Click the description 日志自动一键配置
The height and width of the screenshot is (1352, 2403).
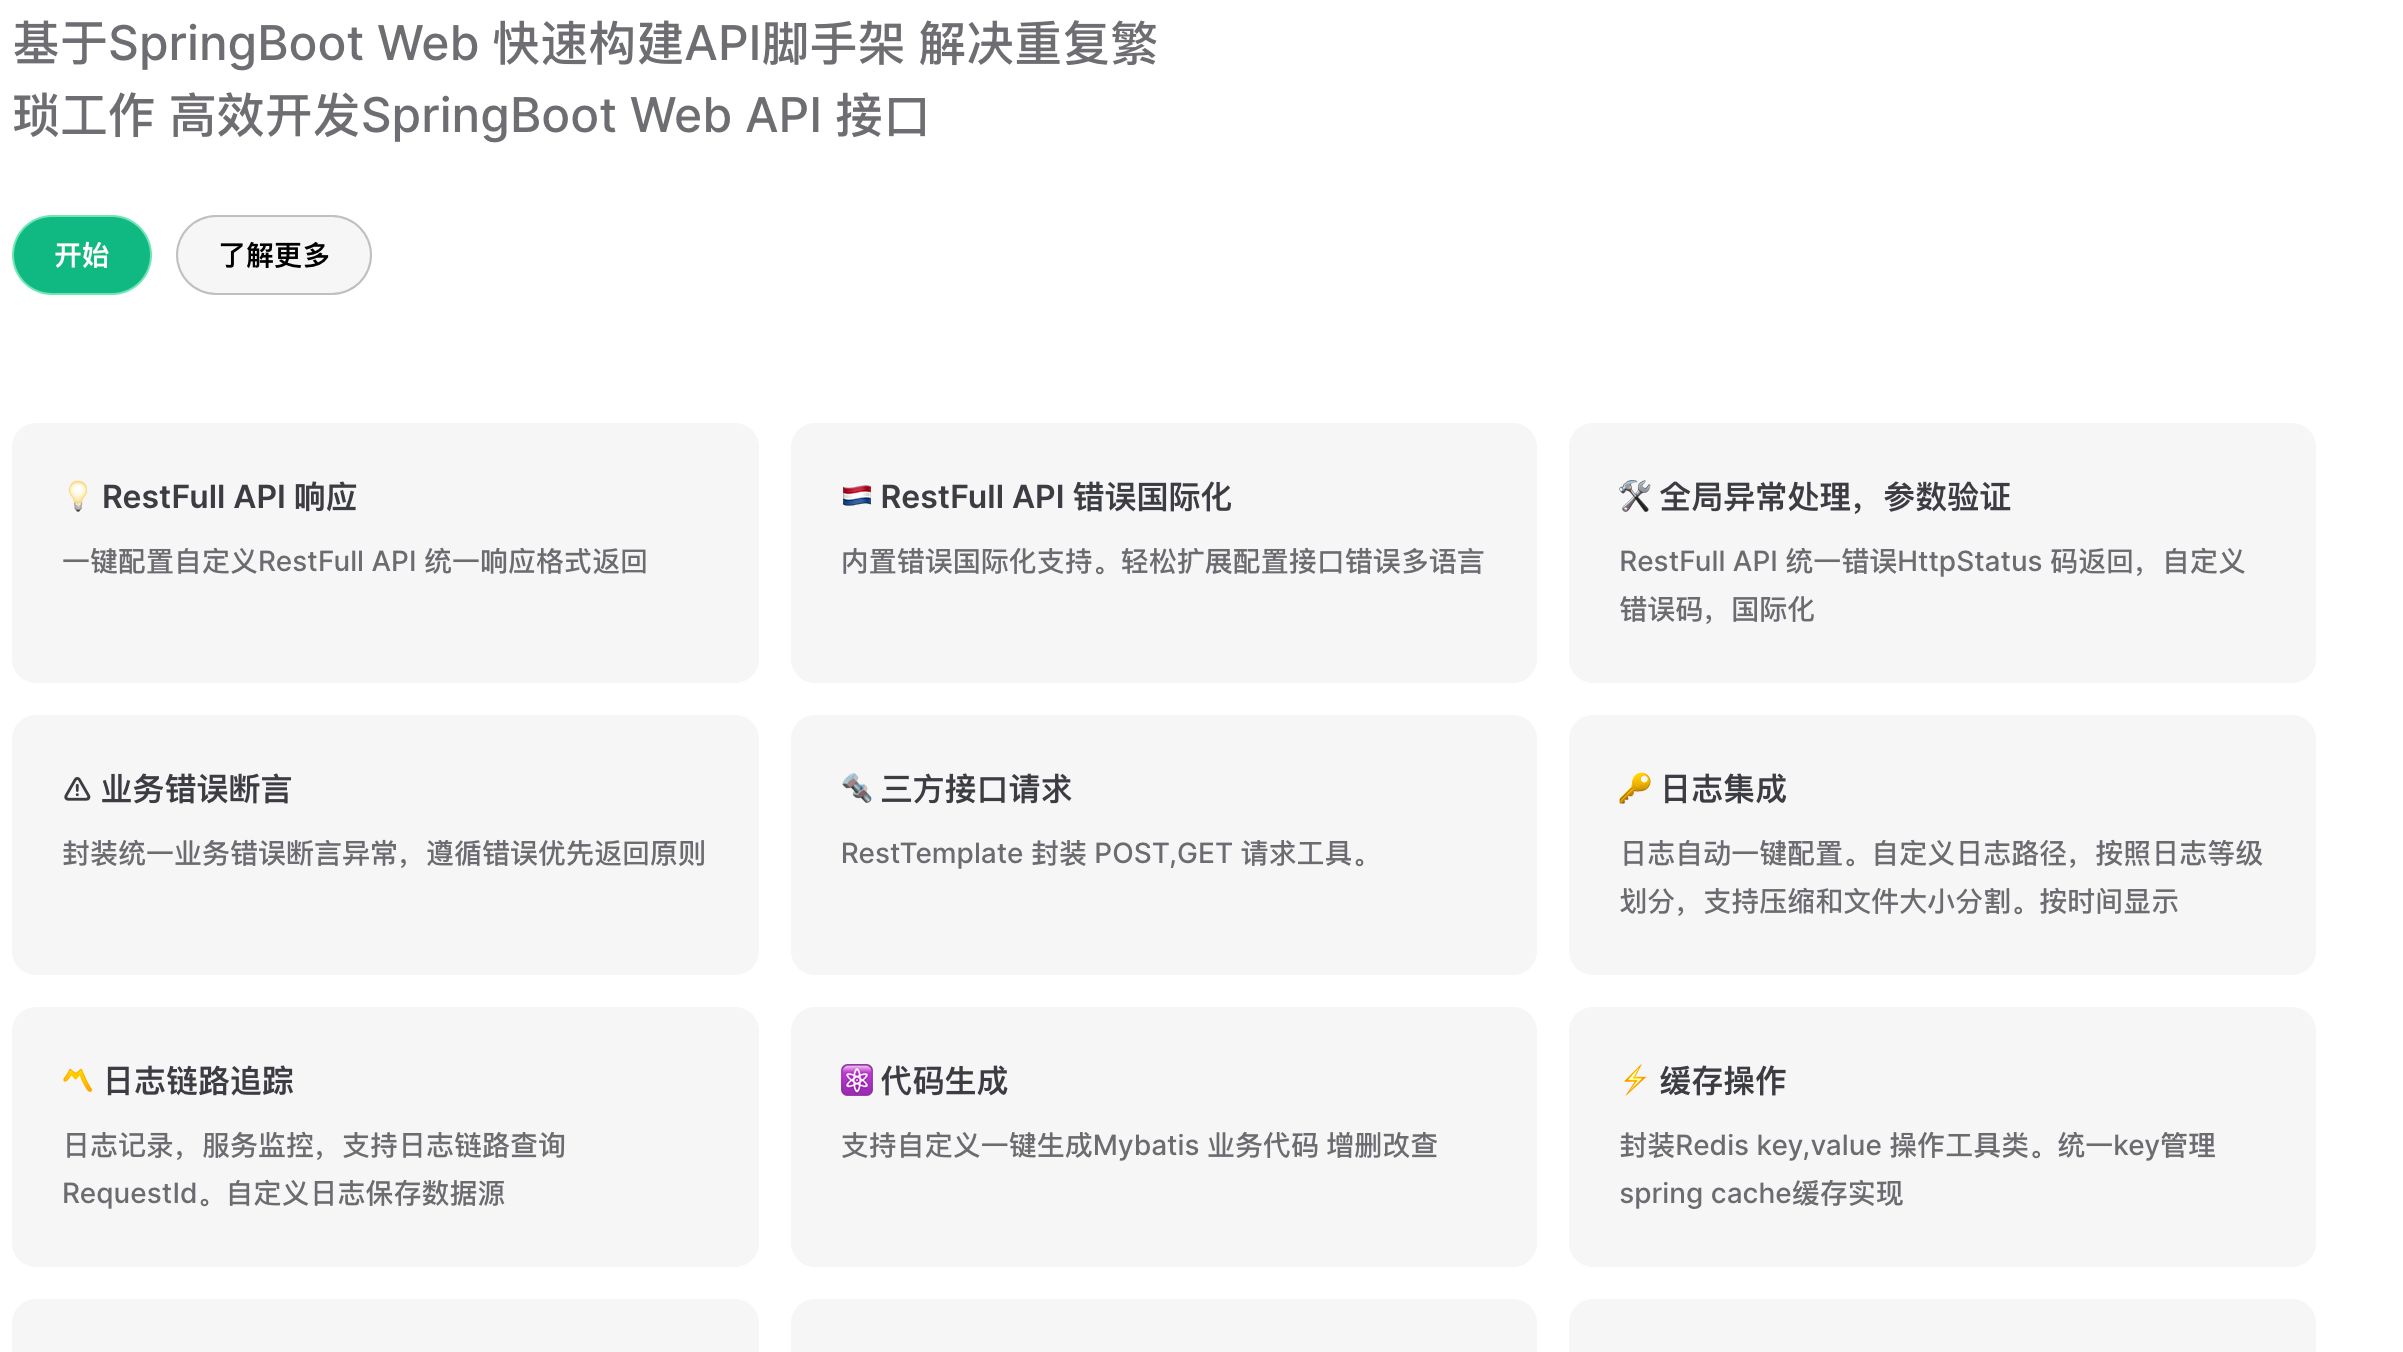point(1941,877)
